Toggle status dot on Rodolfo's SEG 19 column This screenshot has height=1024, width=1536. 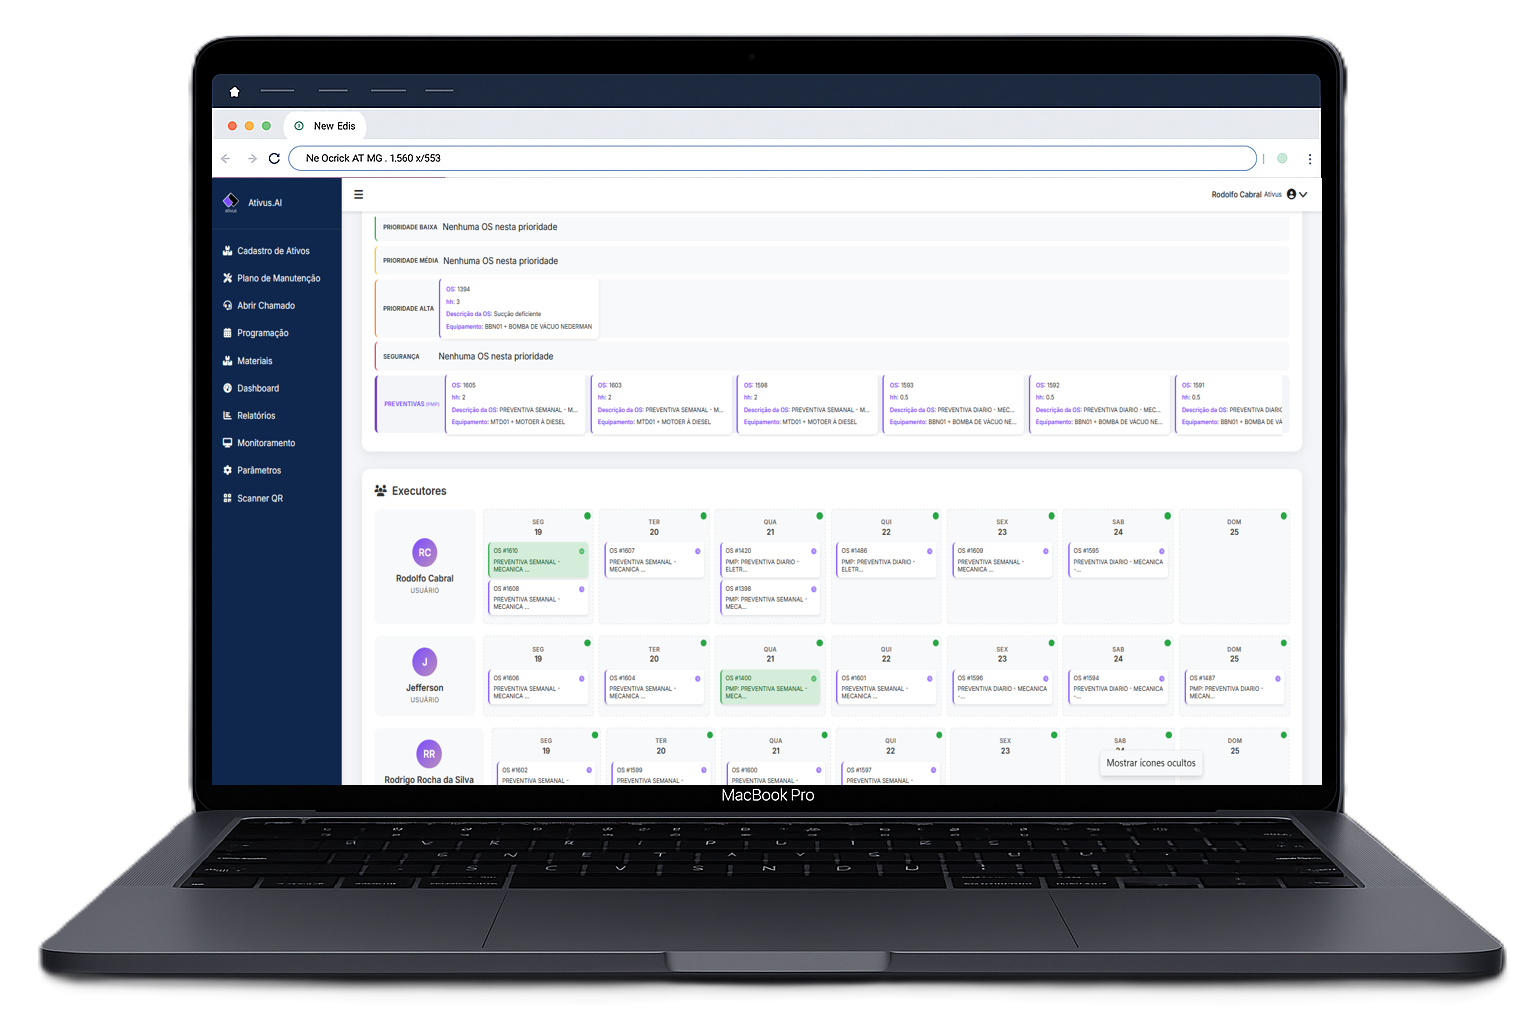coord(587,516)
